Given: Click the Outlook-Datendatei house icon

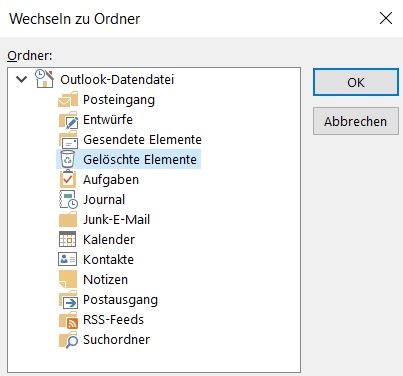Looking at the screenshot, I should pyautogui.click(x=44, y=79).
